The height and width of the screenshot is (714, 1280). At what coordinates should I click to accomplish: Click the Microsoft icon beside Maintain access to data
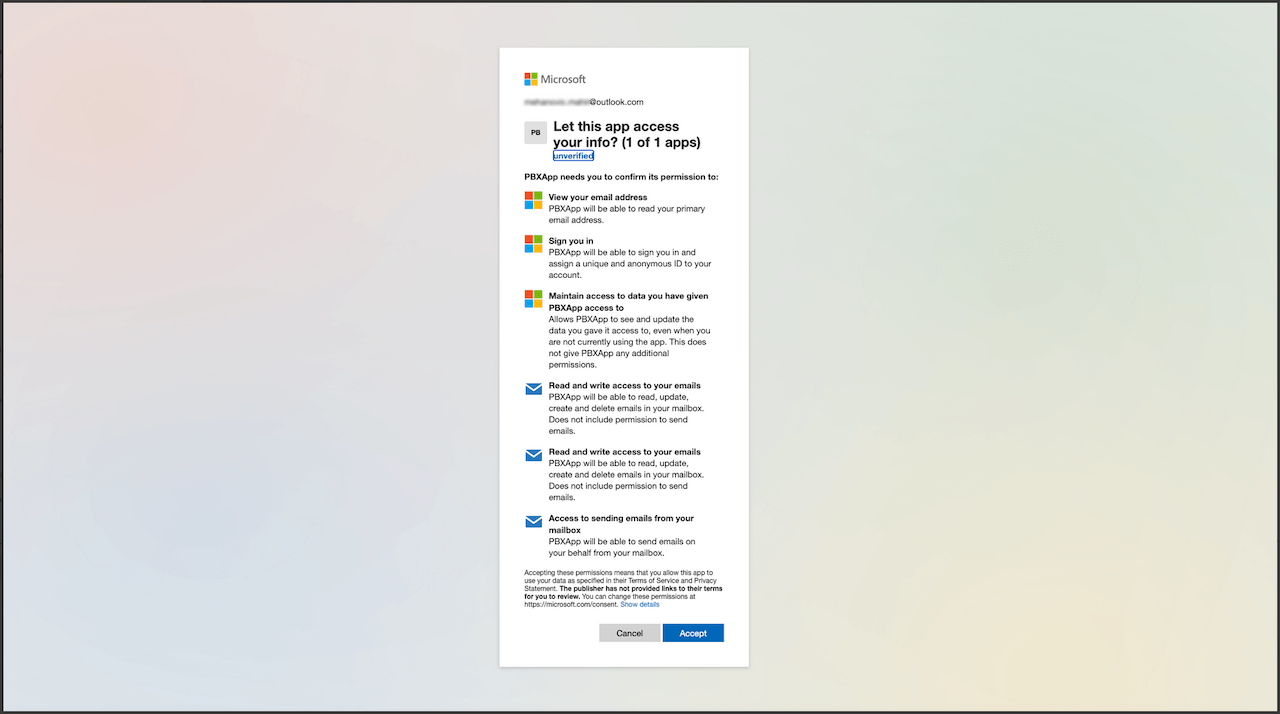534,299
